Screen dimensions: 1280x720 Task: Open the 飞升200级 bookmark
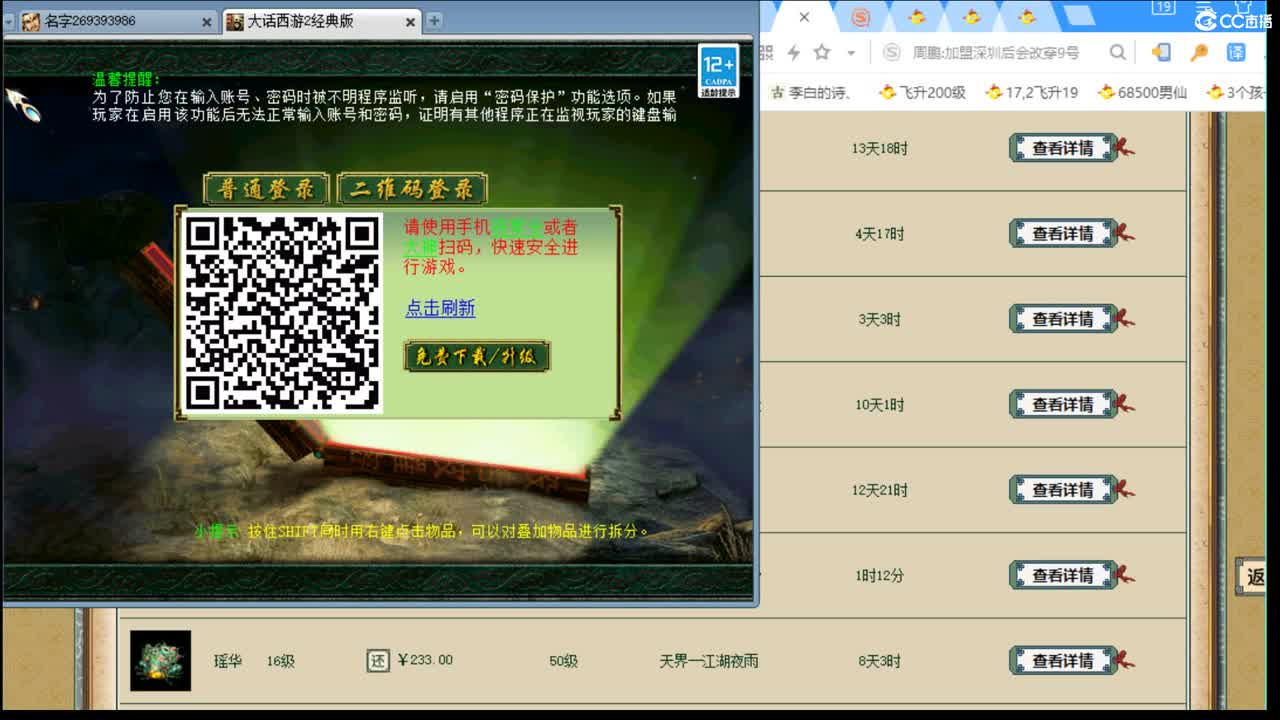922,92
